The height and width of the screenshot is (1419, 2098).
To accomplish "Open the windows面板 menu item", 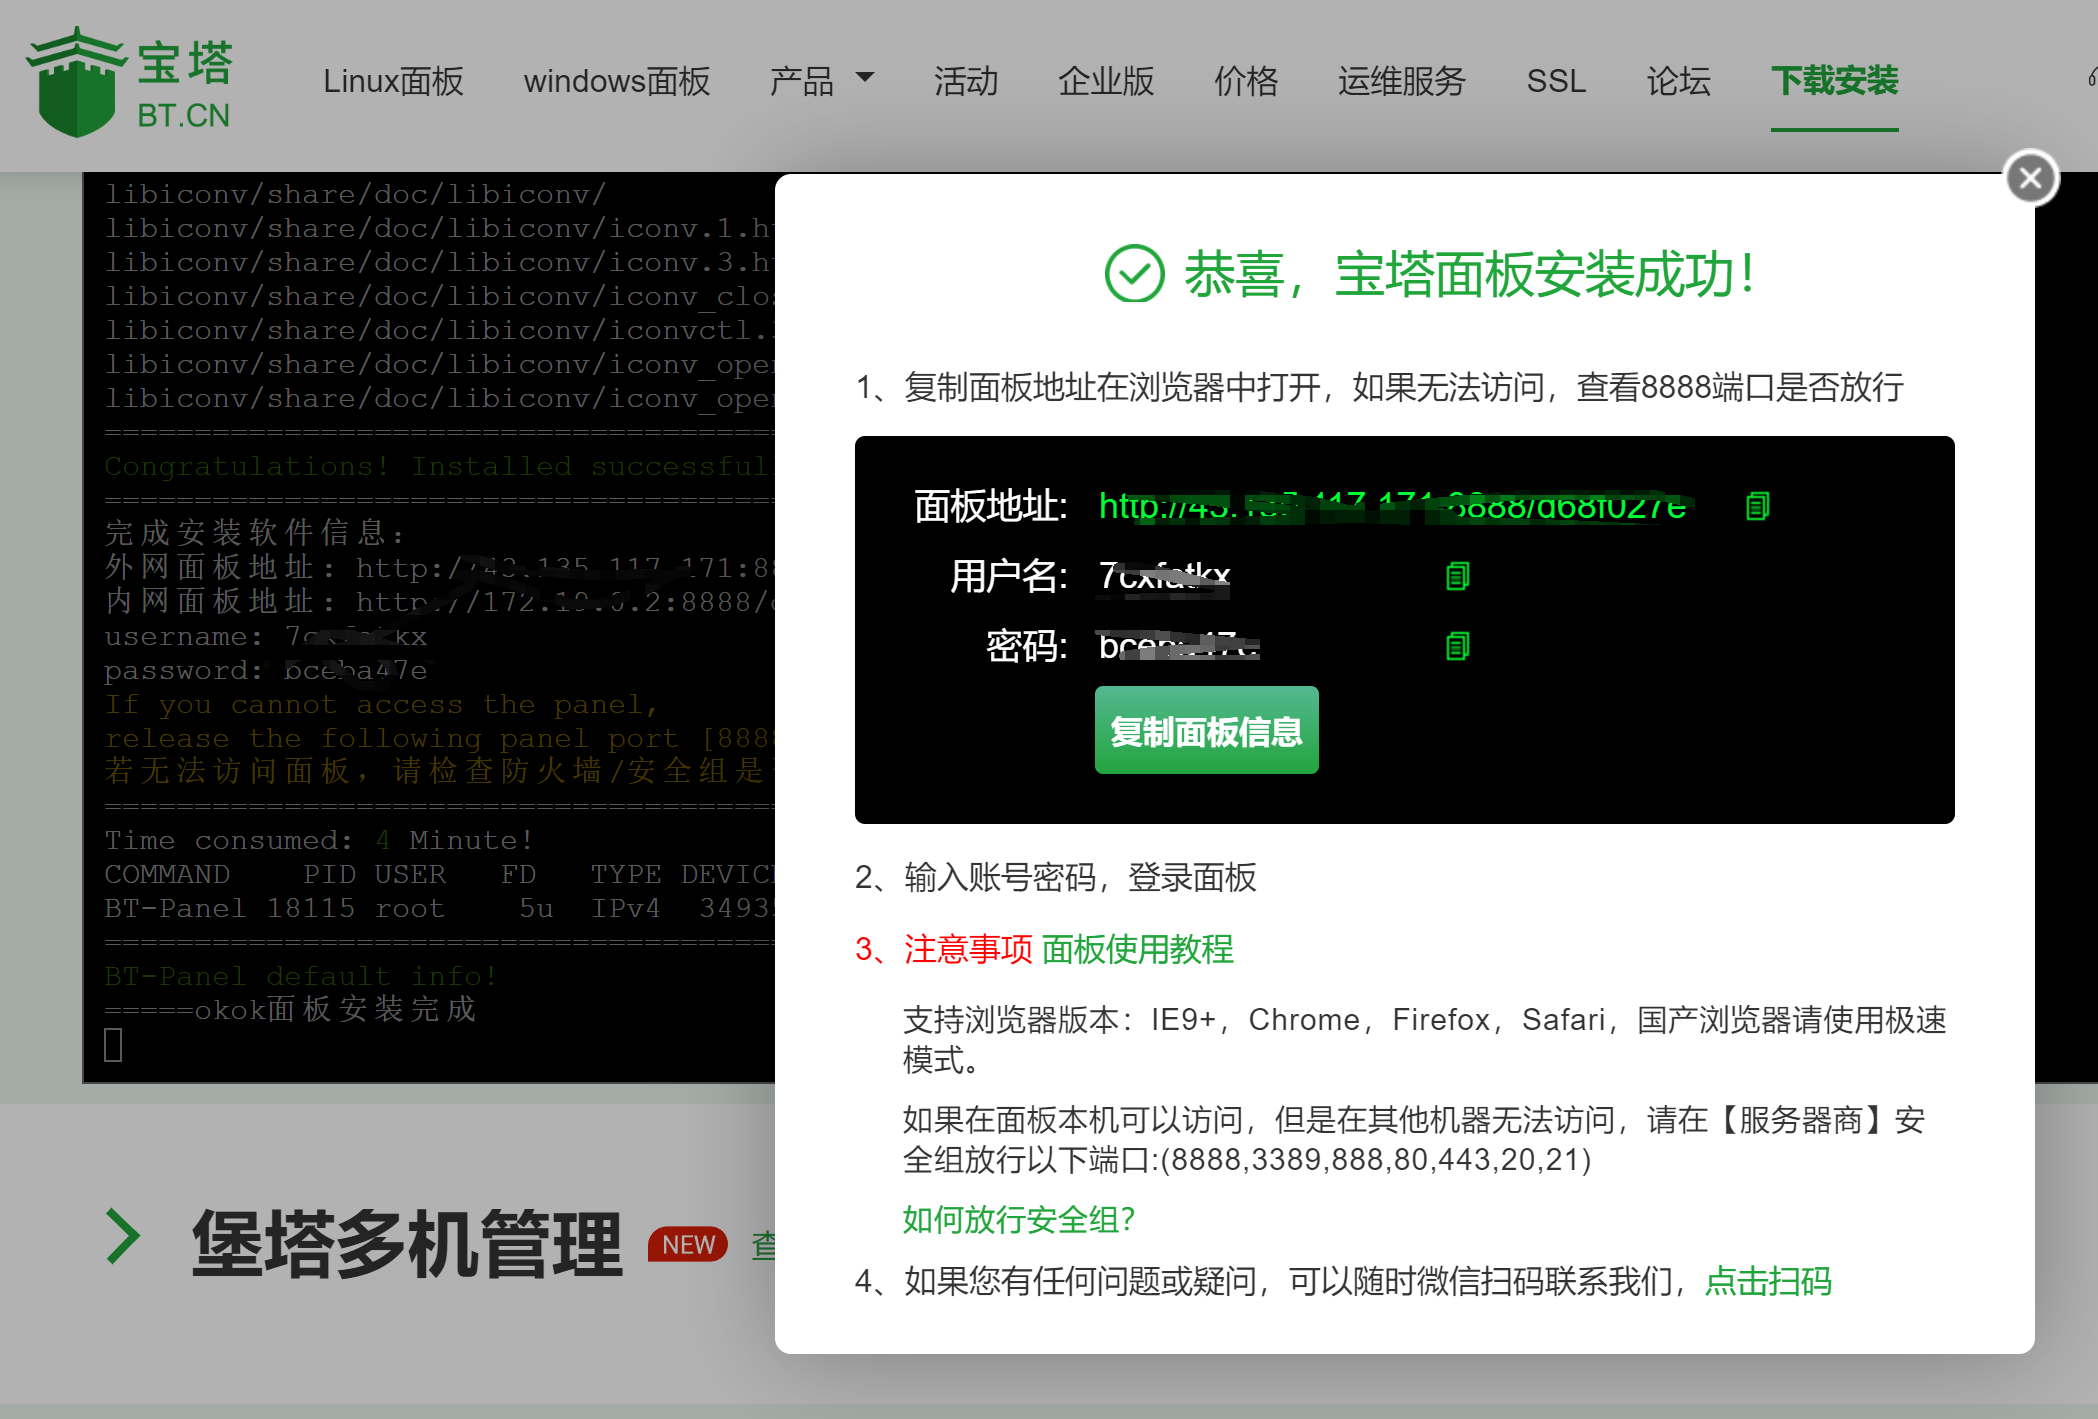I will click(x=616, y=81).
